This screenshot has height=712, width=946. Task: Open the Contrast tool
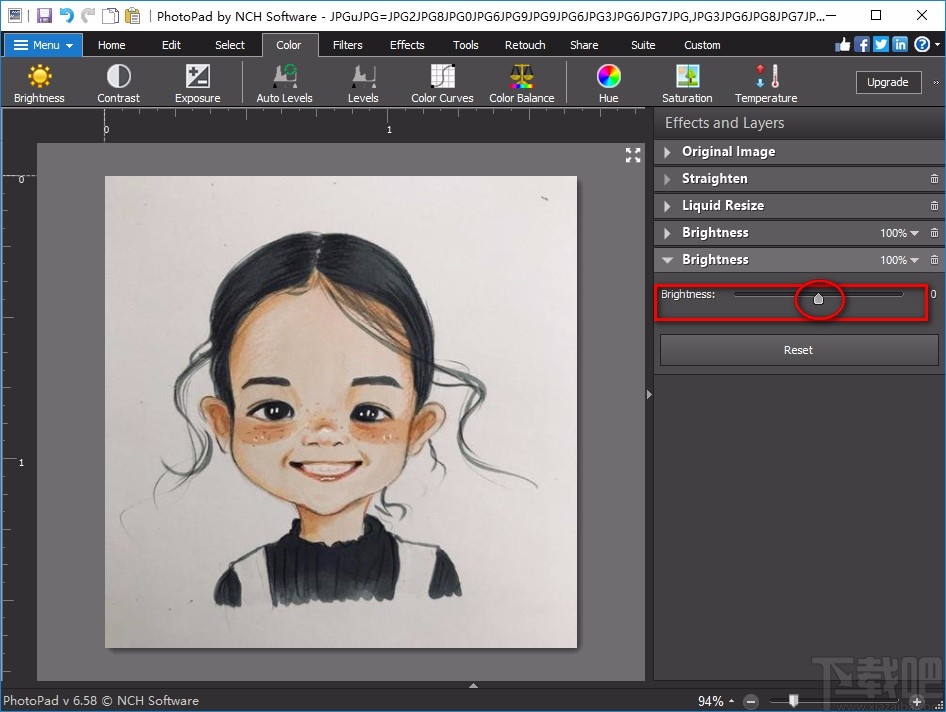[118, 82]
